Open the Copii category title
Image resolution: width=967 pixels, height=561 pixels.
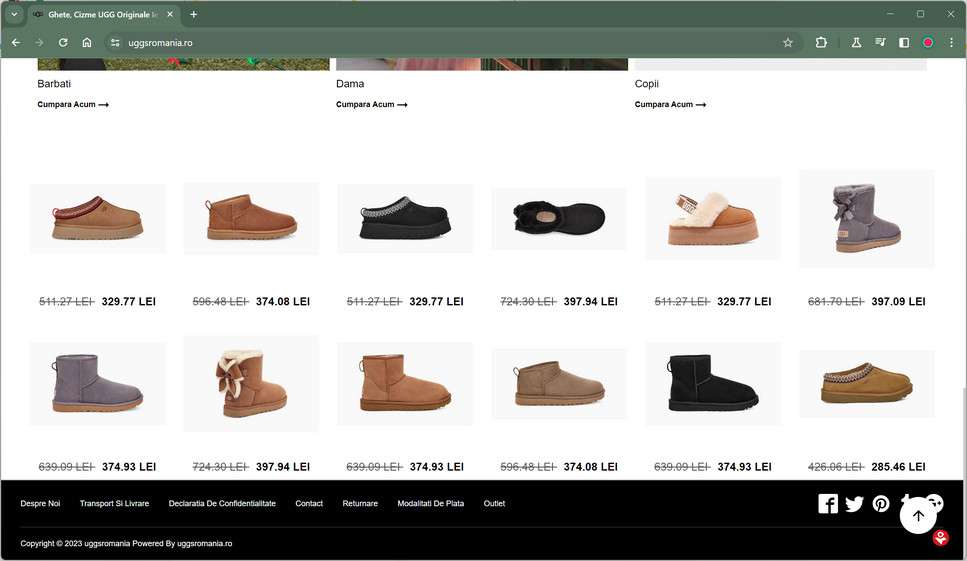click(646, 84)
